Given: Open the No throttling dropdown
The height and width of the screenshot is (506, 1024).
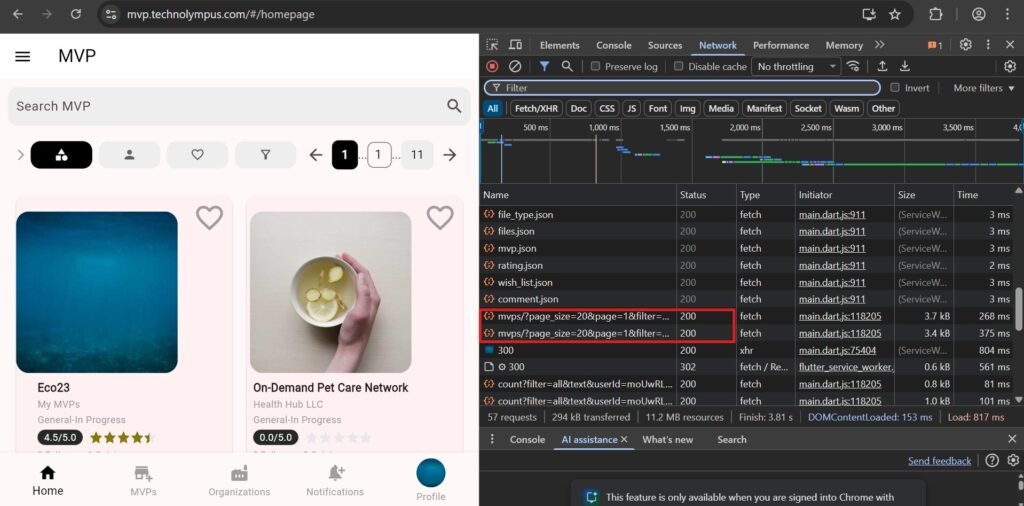Looking at the screenshot, I should point(796,66).
